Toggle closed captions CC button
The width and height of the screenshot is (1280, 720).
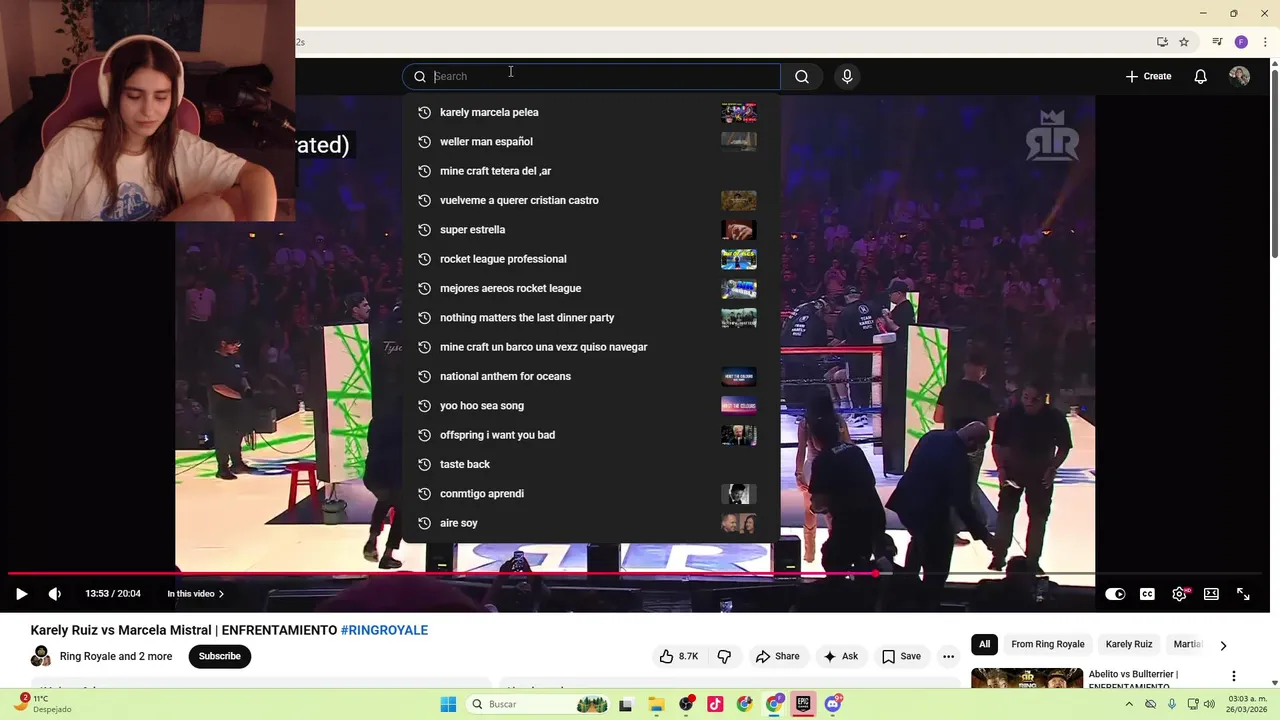1147,594
